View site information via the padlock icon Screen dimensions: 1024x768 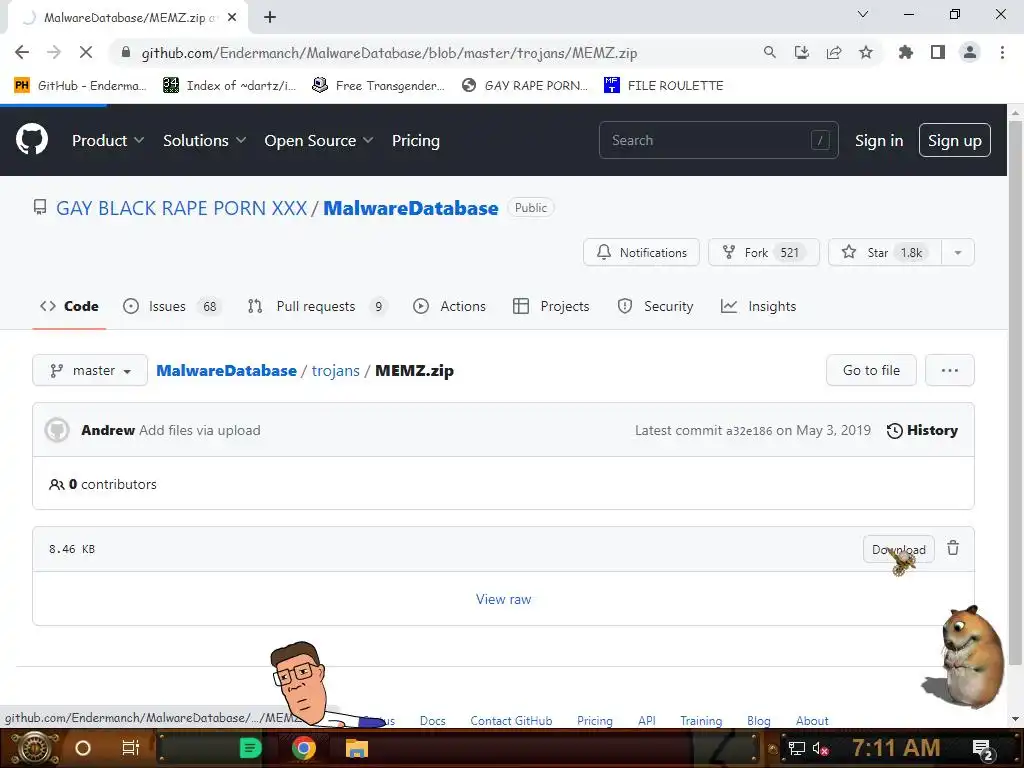(126, 52)
